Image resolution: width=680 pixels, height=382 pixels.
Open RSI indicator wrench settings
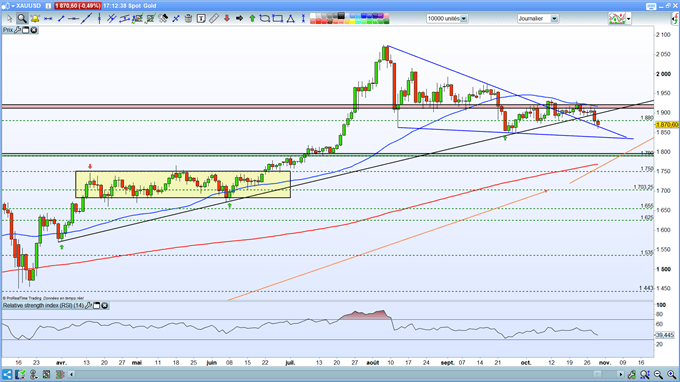88,306
